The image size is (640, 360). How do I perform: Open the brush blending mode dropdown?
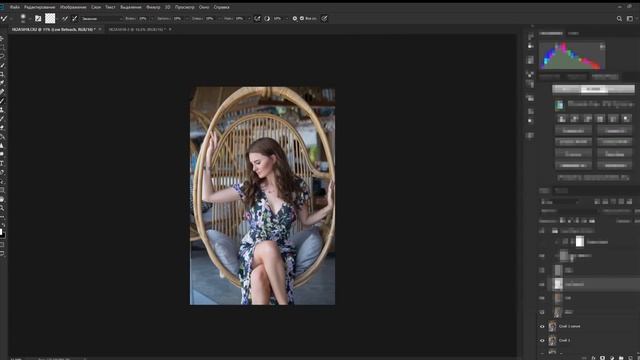pos(102,18)
